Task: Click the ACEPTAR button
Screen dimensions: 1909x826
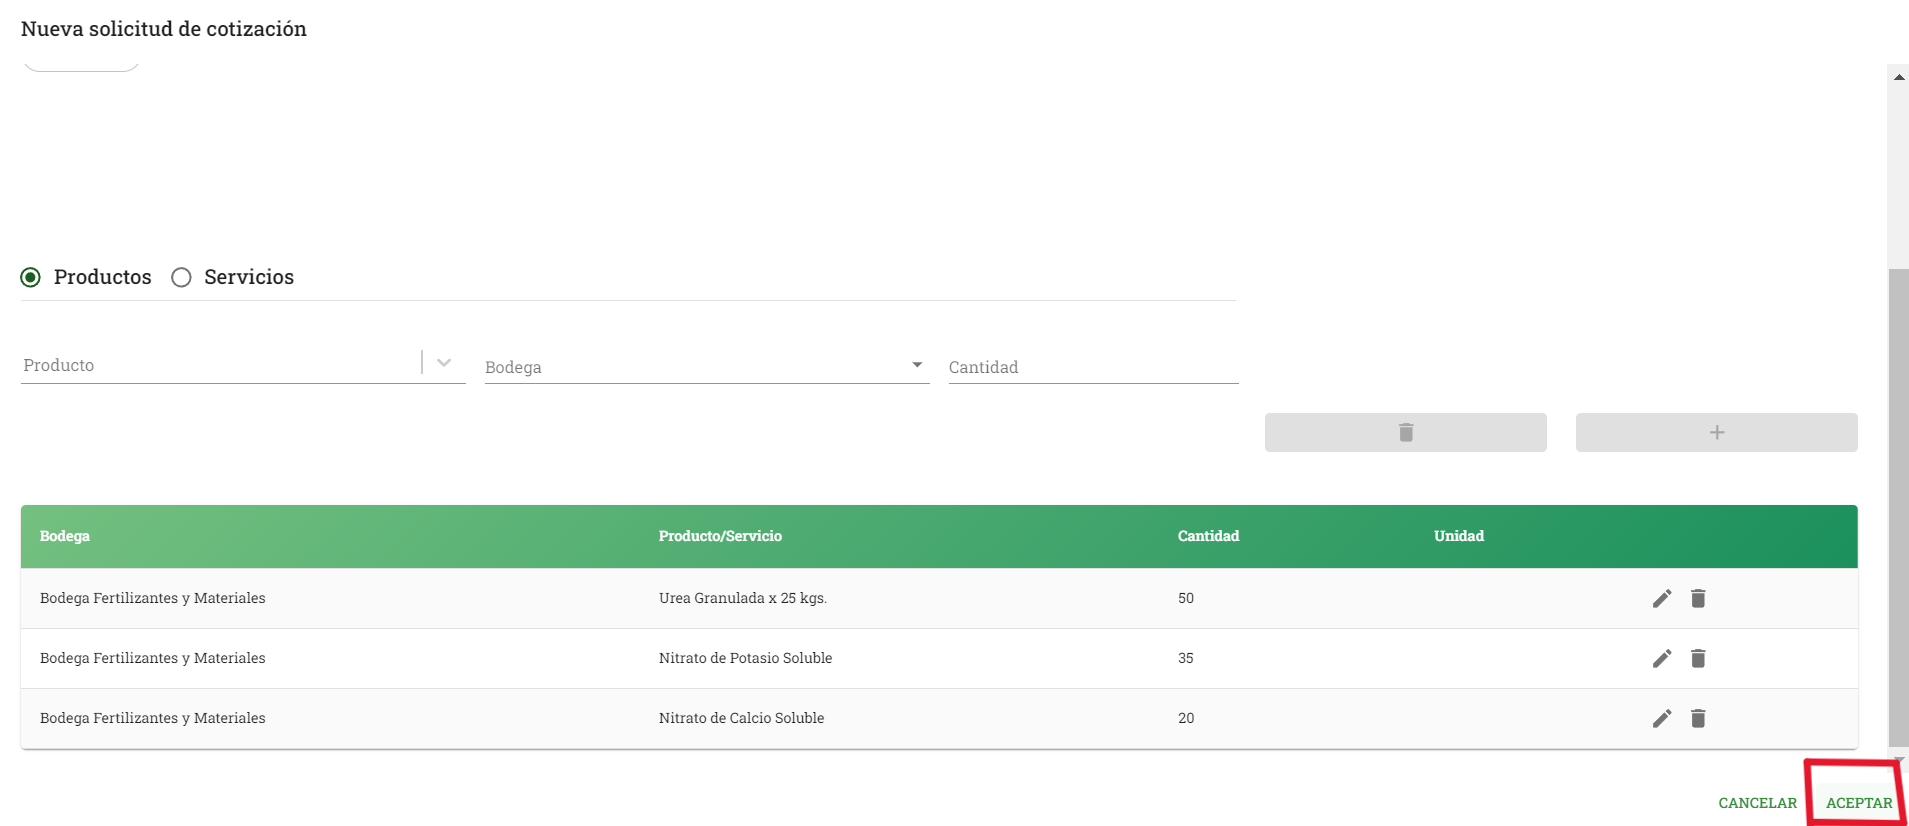Action: pyautogui.click(x=1858, y=803)
